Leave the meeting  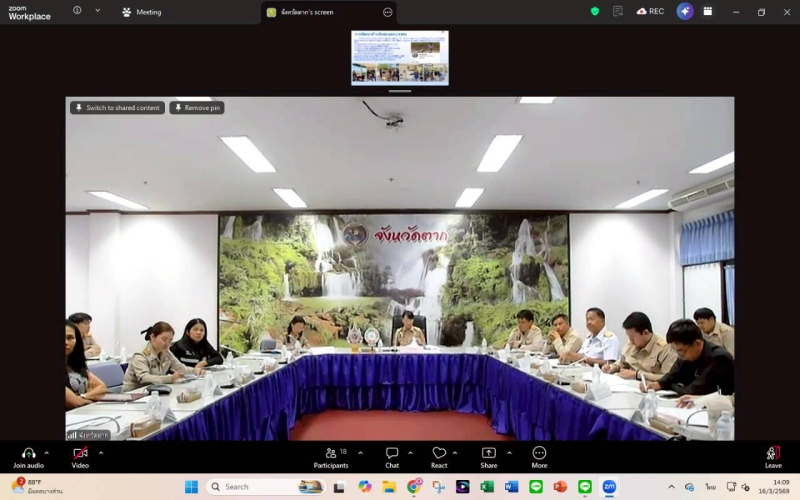pyautogui.click(x=773, y=455)
